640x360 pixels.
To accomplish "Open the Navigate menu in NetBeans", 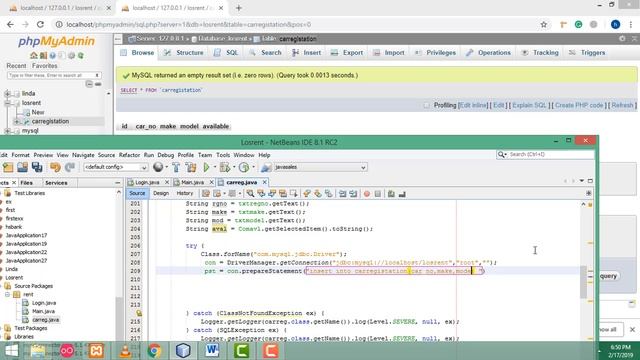I will (83, 155).
